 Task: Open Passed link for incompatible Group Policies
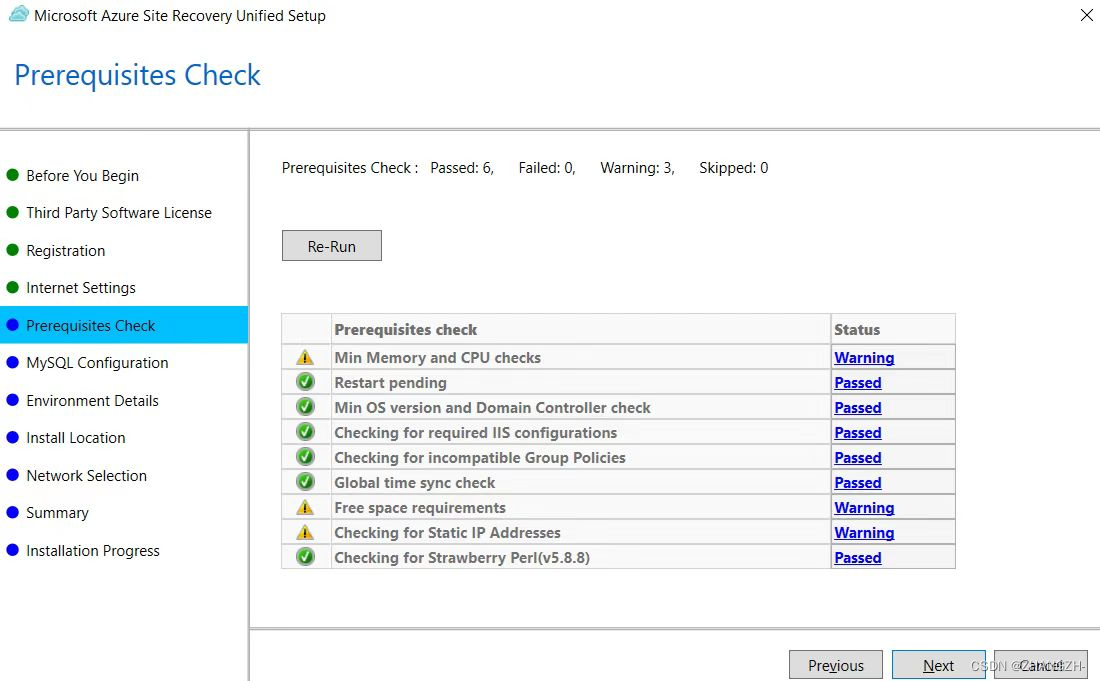(858, 458)
